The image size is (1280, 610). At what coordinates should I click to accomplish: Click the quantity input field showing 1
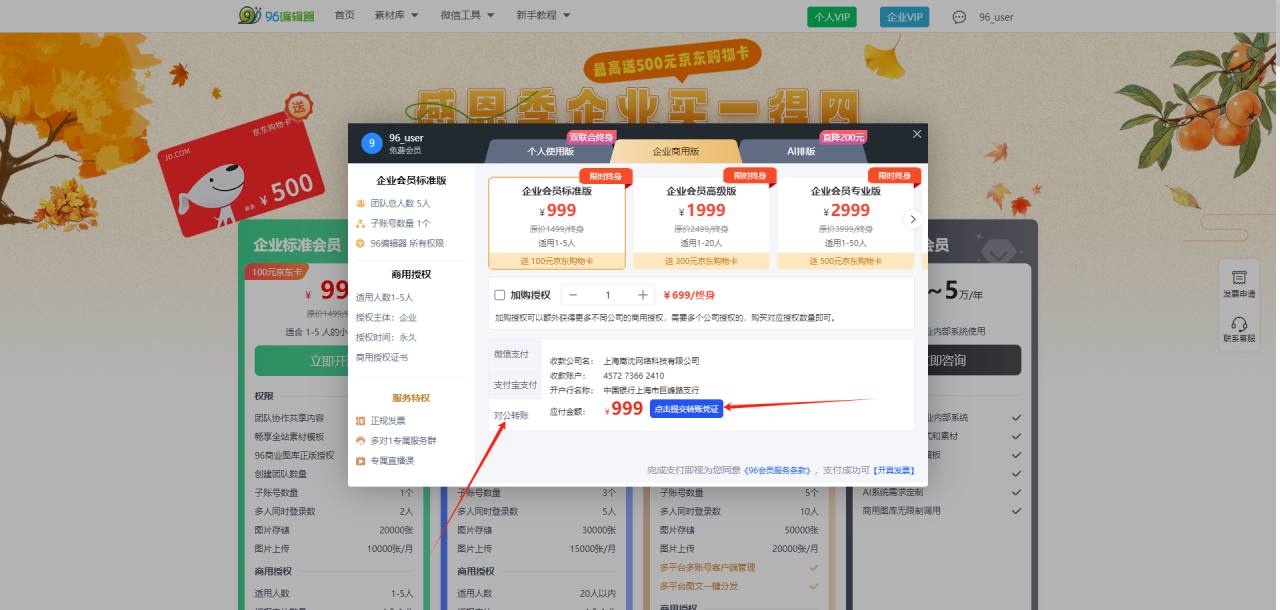point(607,295)
